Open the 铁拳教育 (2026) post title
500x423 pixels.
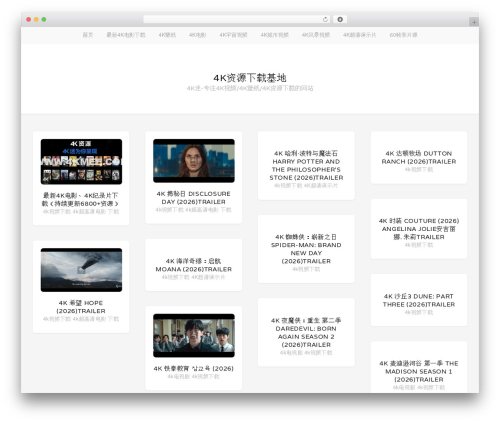click(x=193, y=368)
